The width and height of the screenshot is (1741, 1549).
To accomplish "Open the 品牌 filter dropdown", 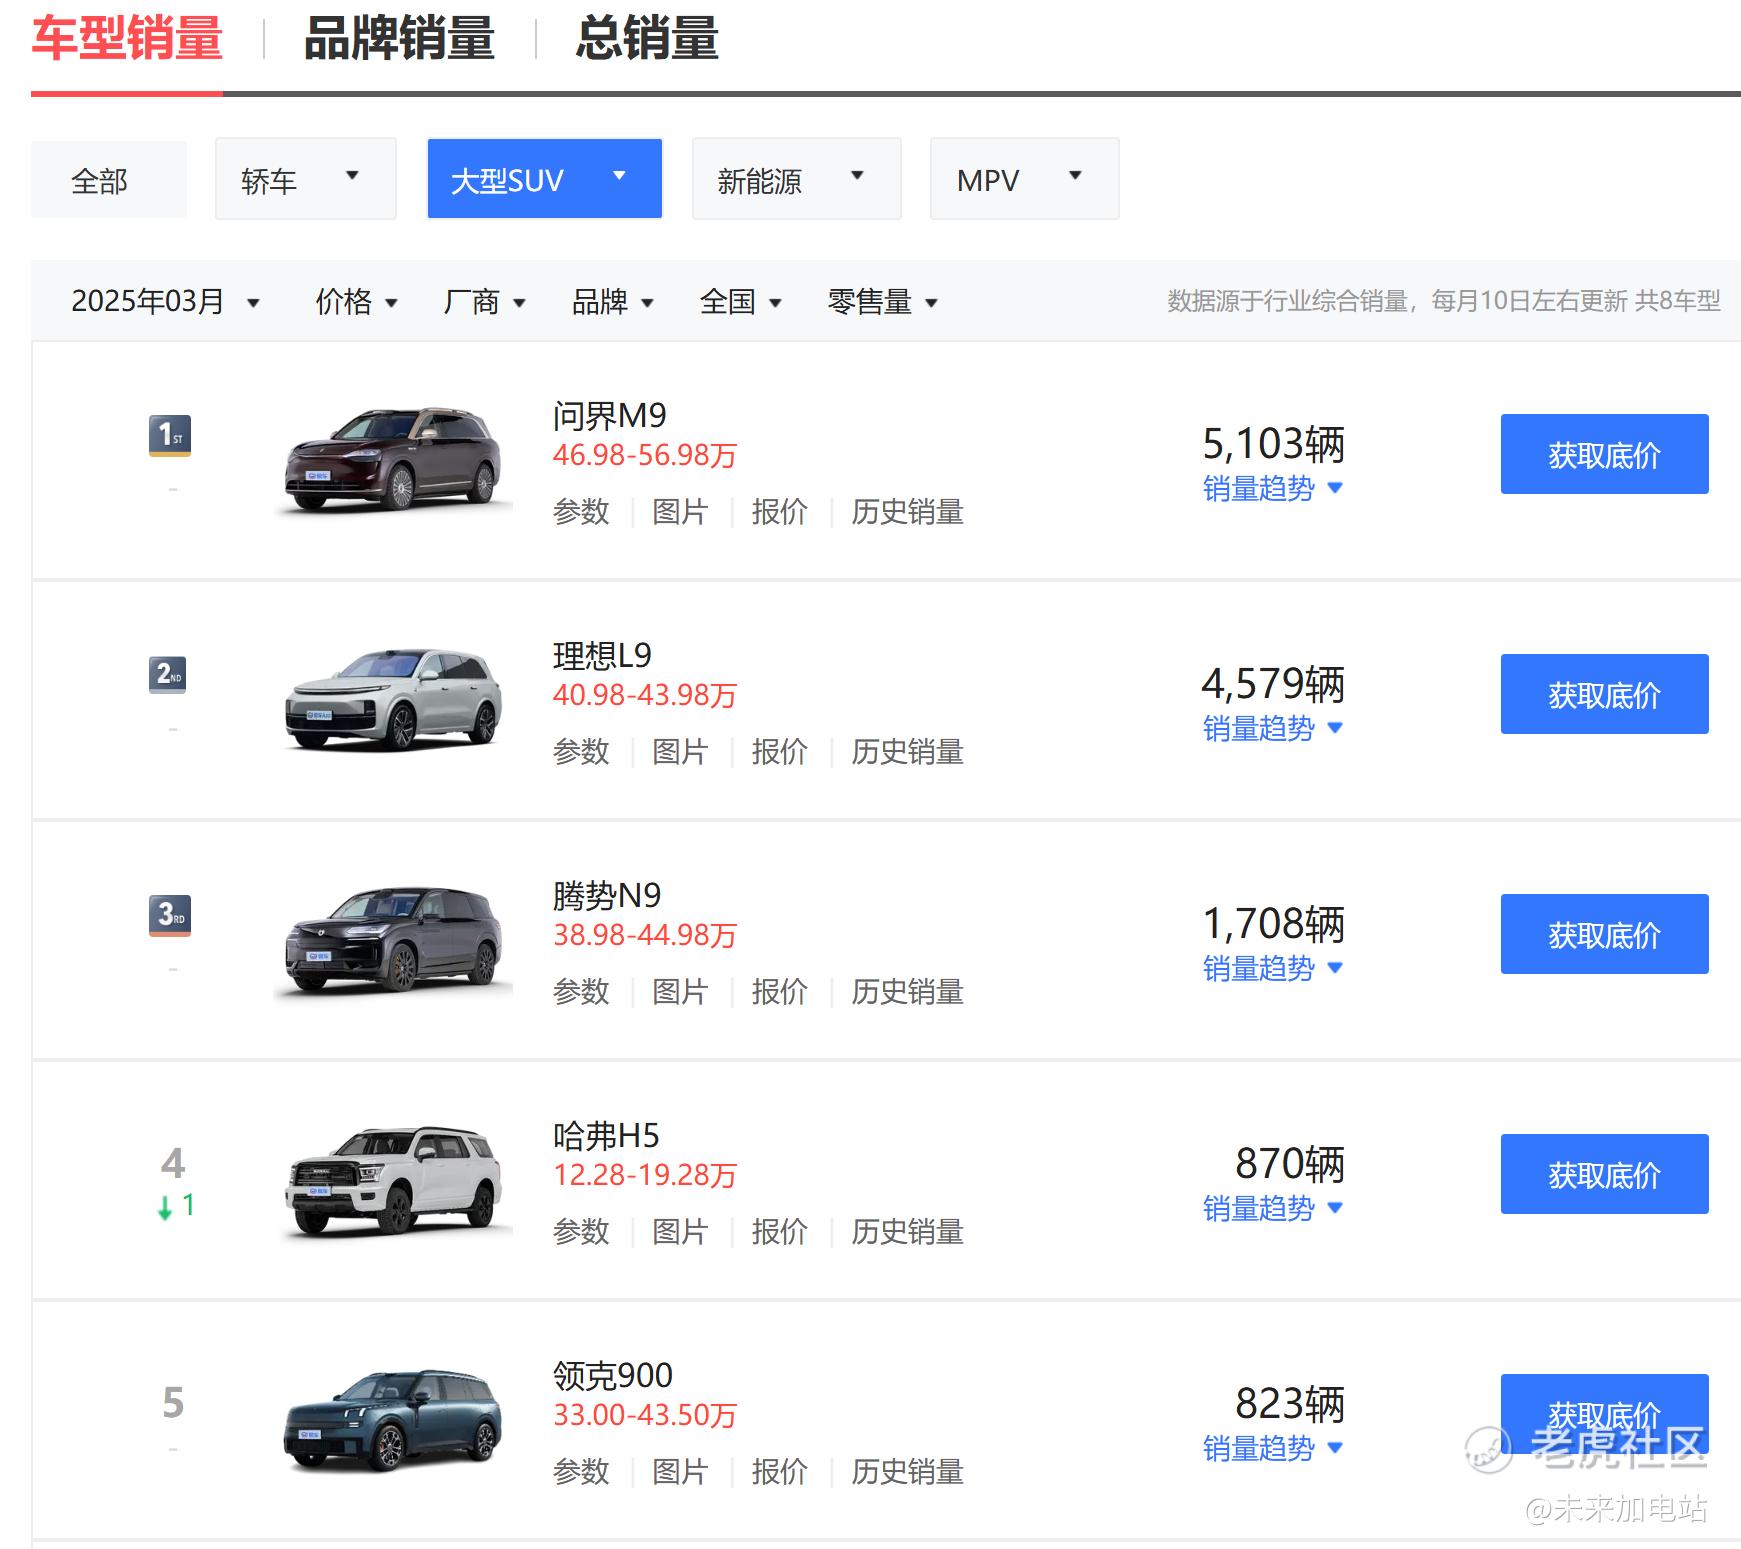I will 613,301.
